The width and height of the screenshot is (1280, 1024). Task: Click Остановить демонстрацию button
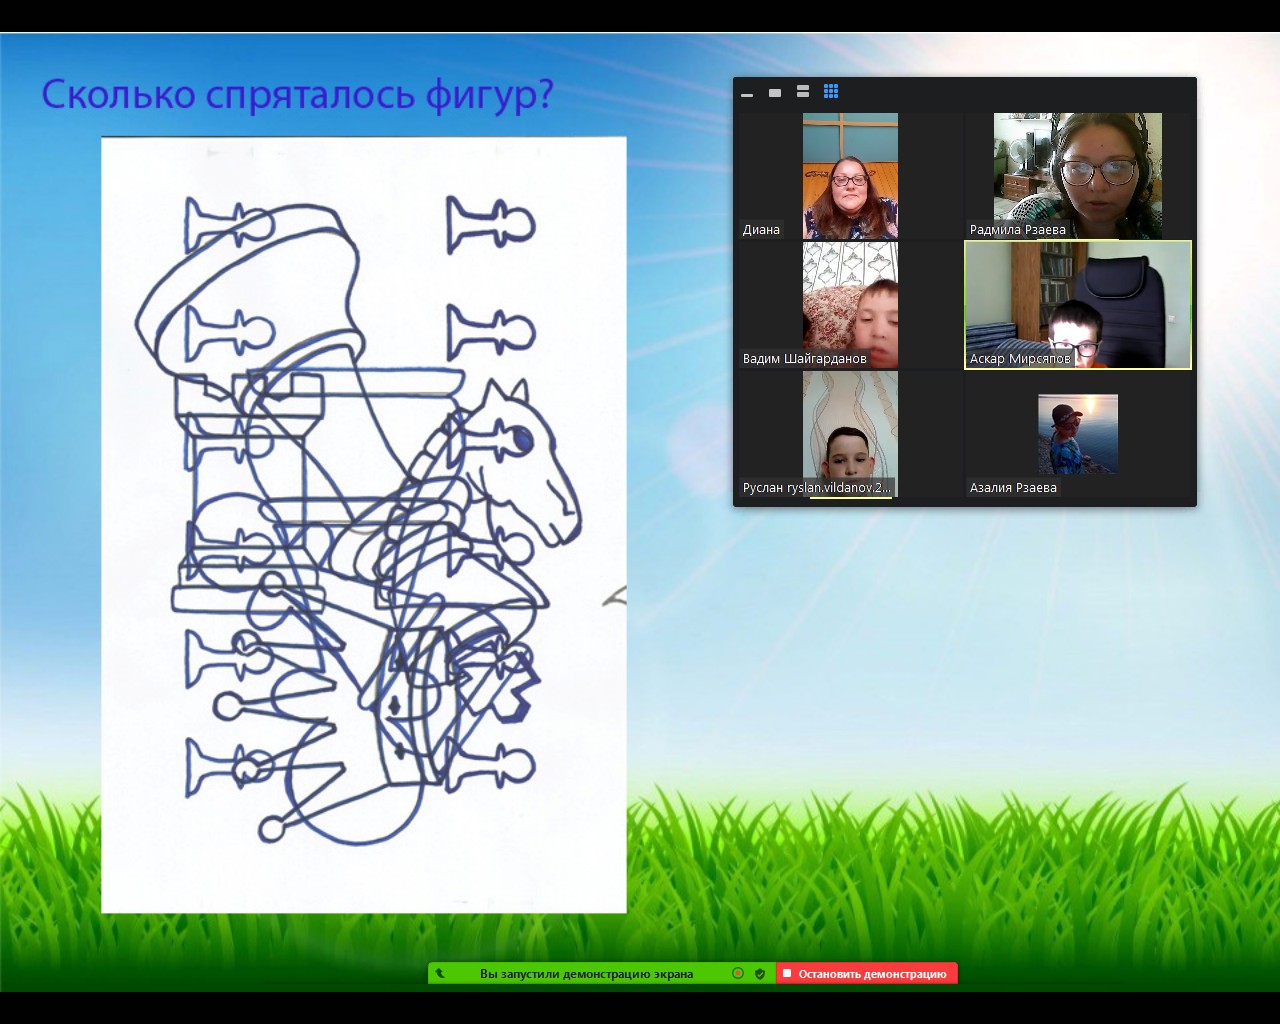pyautogui.click(x=866, y=973)
